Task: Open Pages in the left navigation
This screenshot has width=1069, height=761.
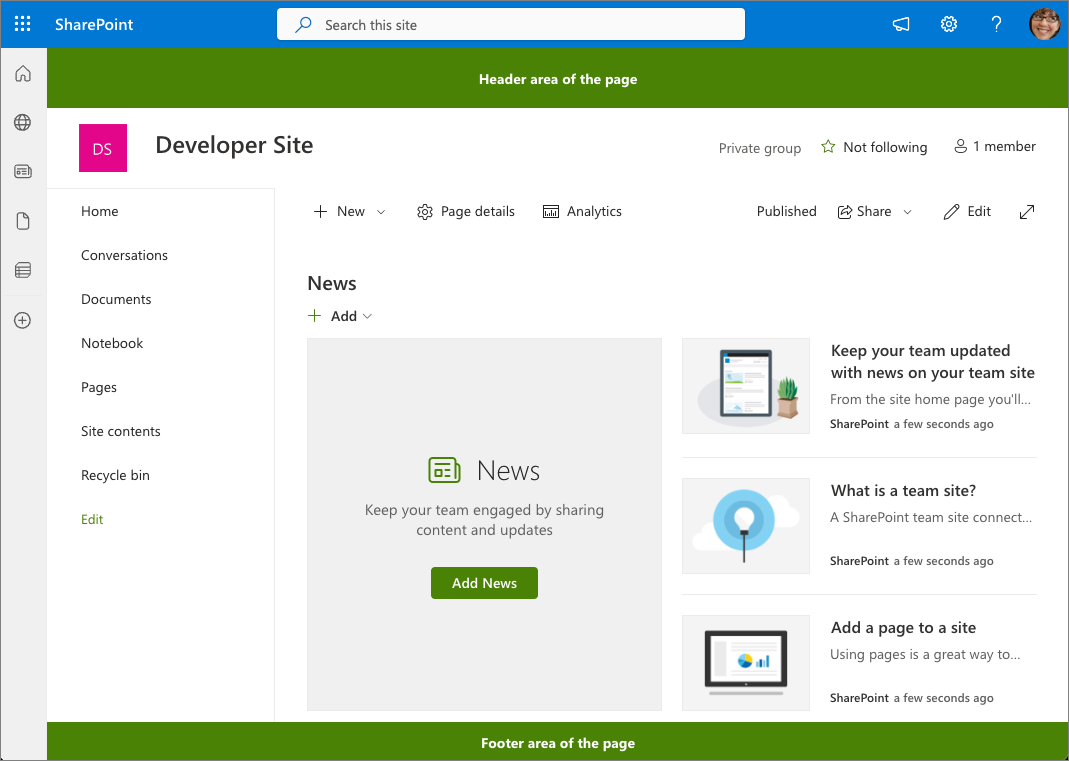Action: pyautogui.click(x=99, y=387)
